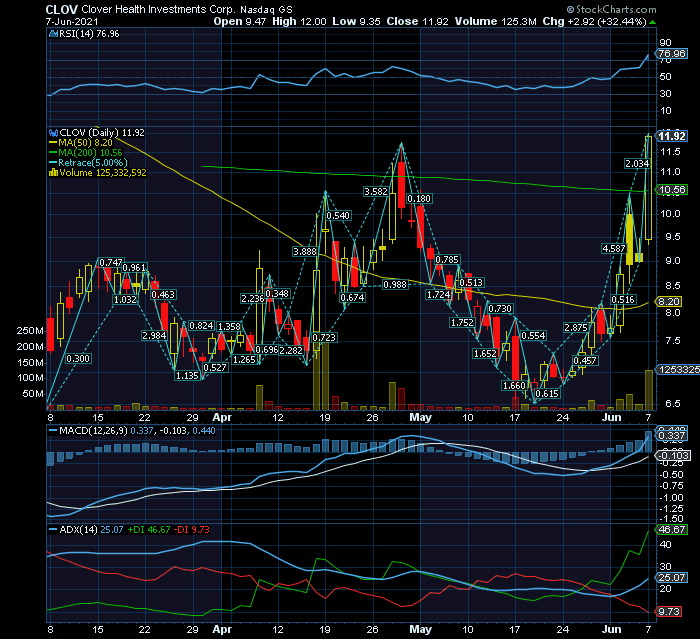The height and width of the screenshot is (639, 700).
Task: Click the Low 9.35 value
Action: (x=356, y=21)
